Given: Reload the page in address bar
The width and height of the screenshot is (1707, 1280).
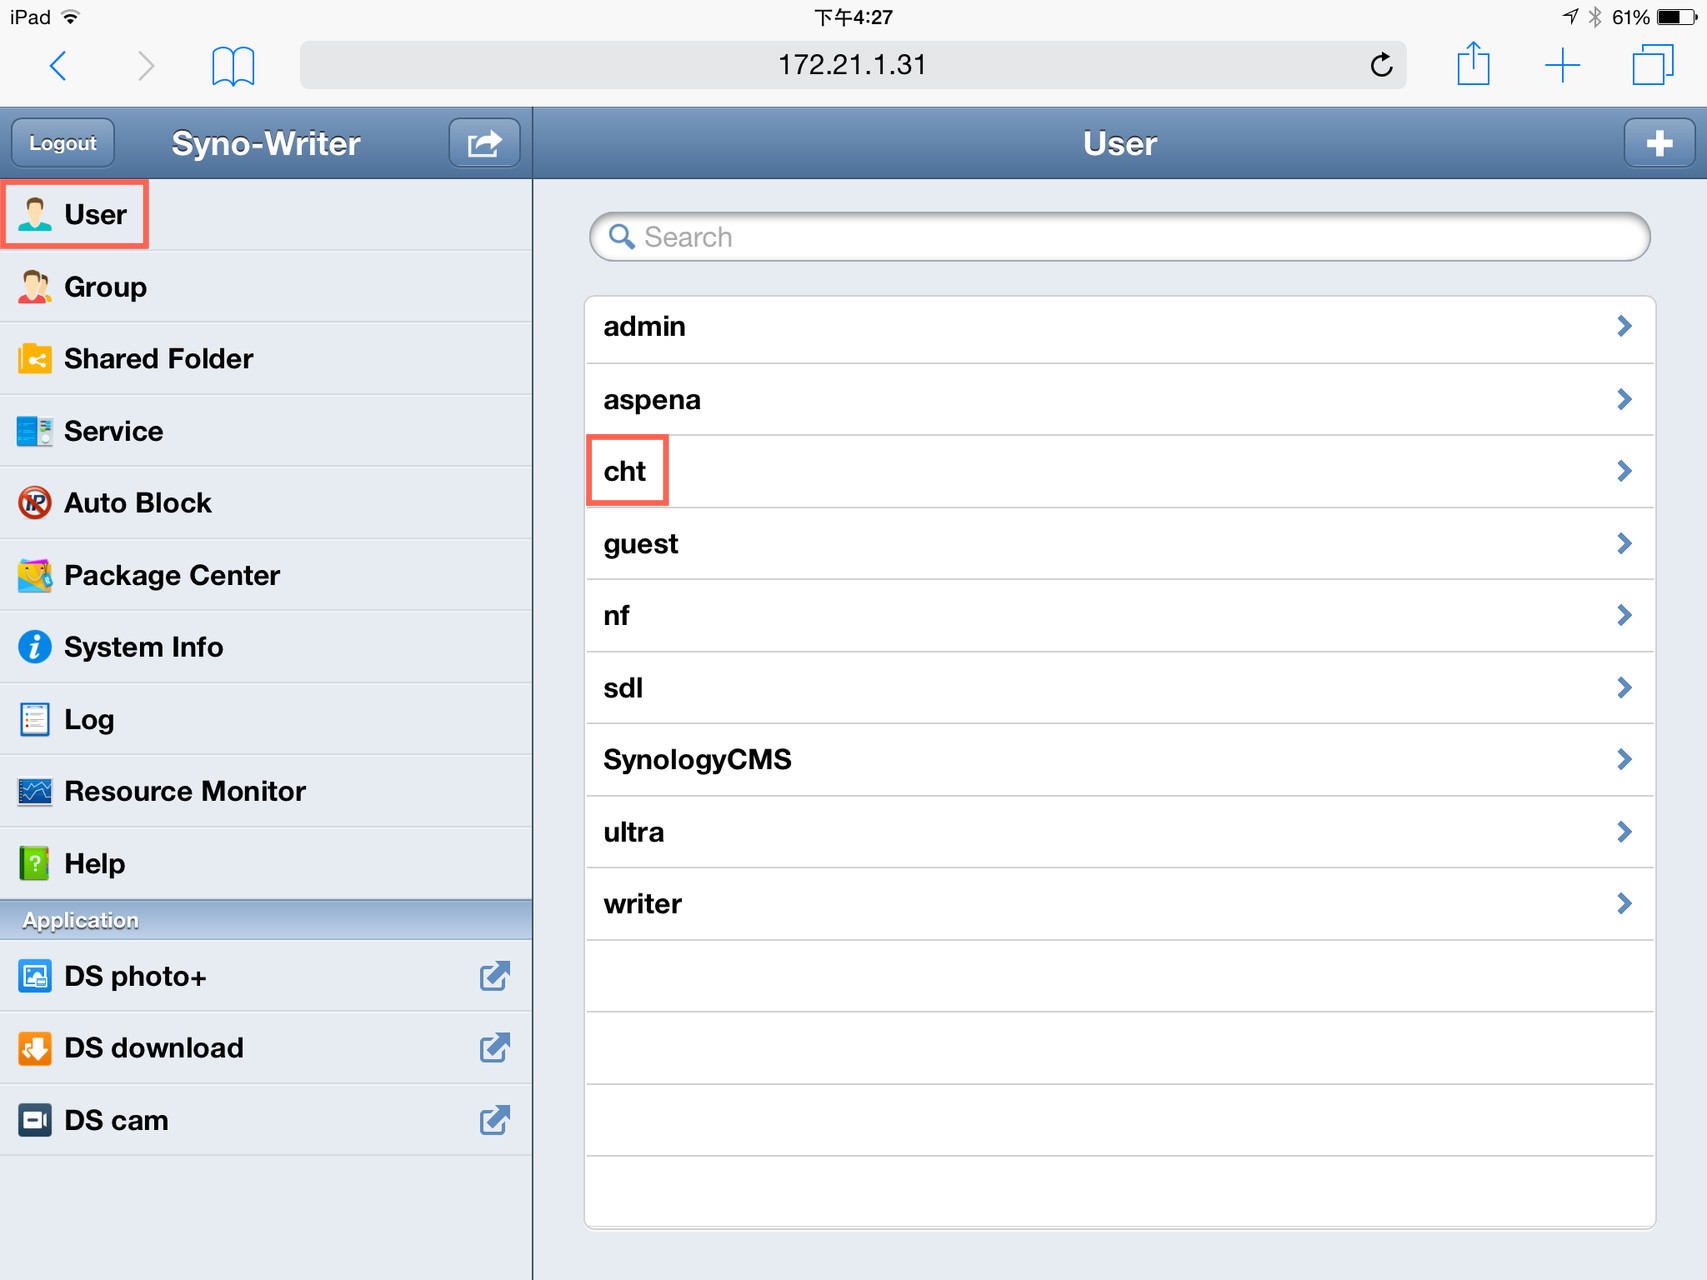Looking at the screenshot, I should point(1381,65).
